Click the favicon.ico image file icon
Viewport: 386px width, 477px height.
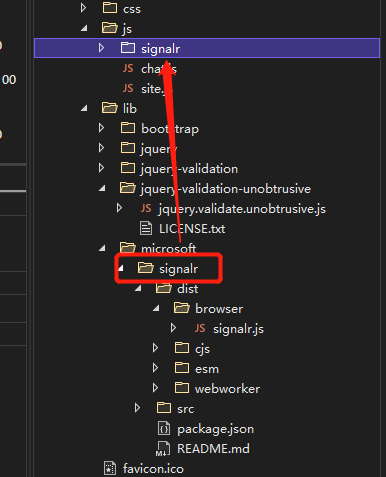point(110,469)
